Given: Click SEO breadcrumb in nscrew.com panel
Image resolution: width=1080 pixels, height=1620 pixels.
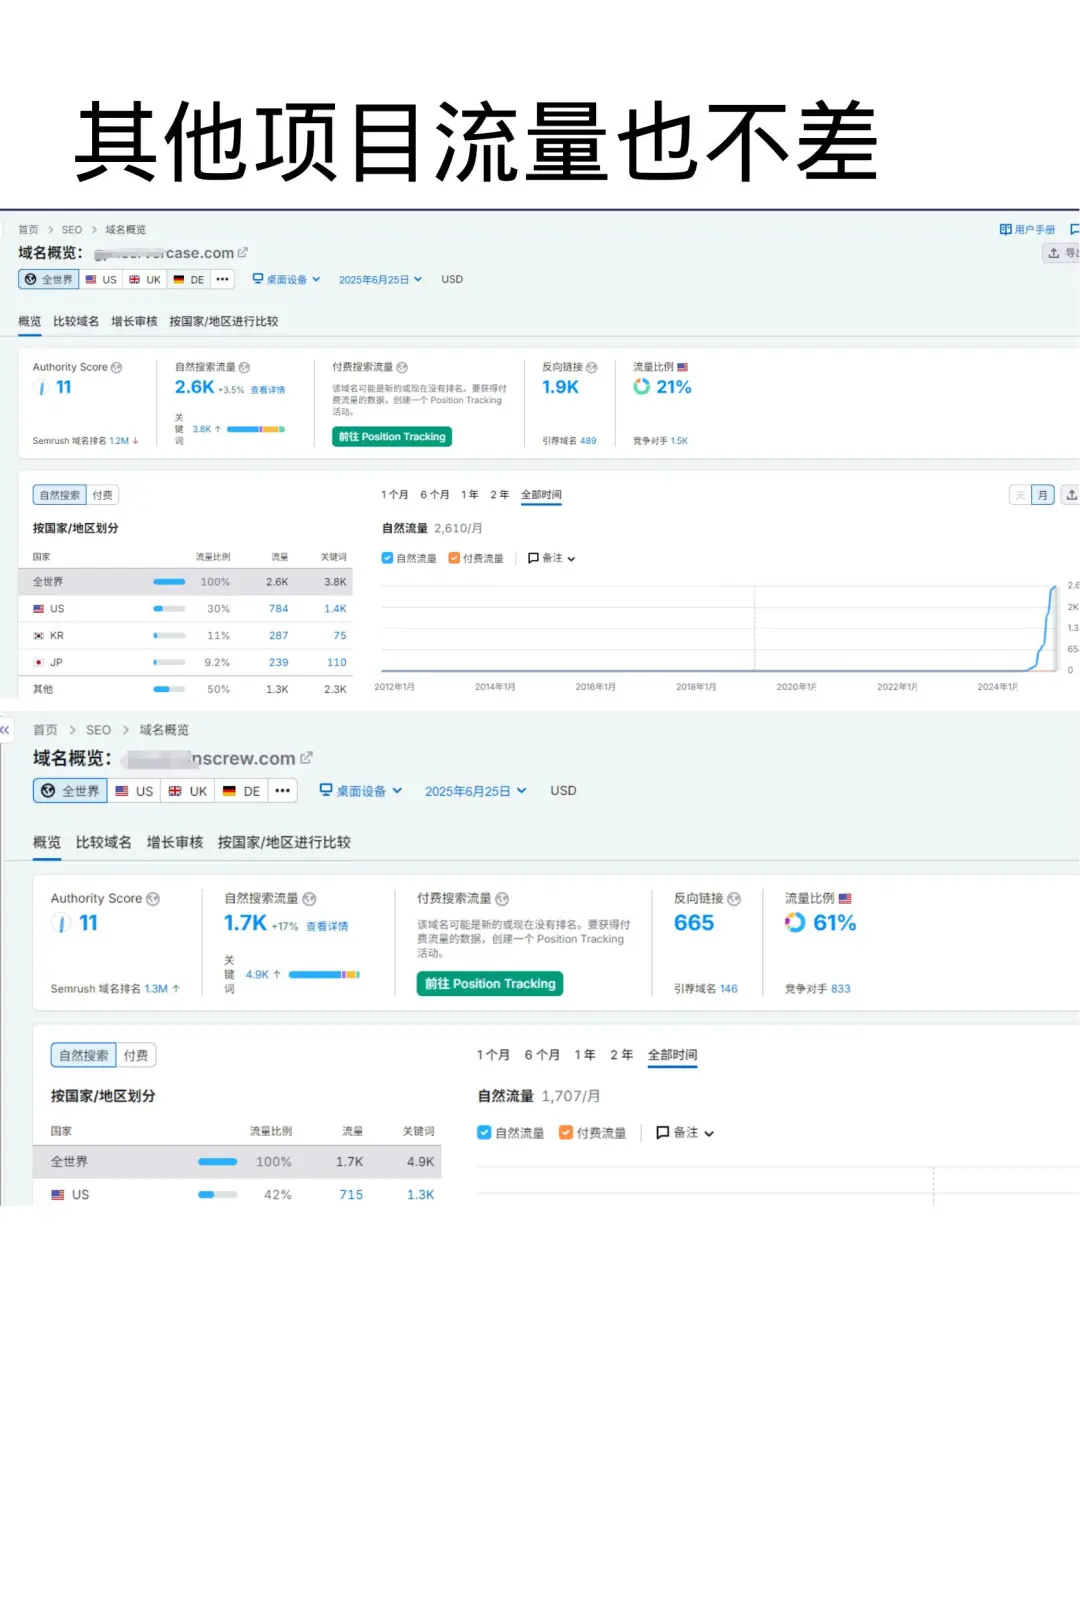Looking at the screenshot, I should click(98, 730).
